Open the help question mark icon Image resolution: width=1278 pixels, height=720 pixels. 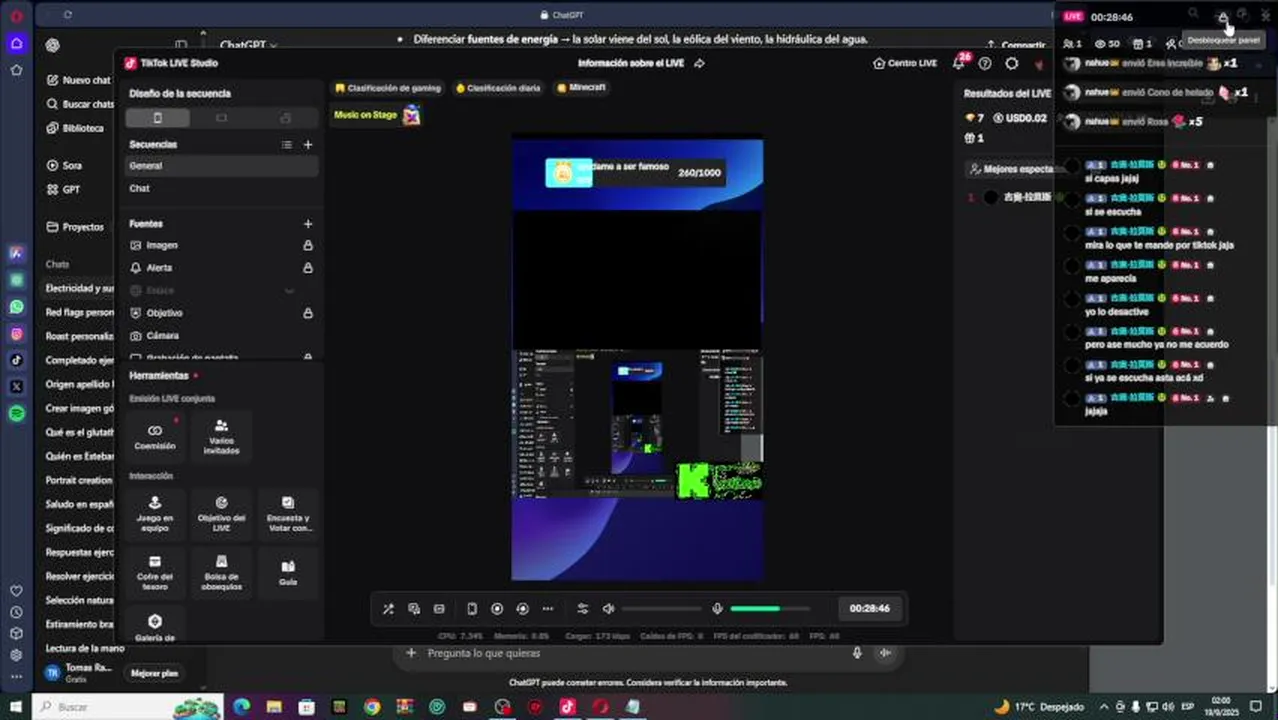[x=985, y=63]
